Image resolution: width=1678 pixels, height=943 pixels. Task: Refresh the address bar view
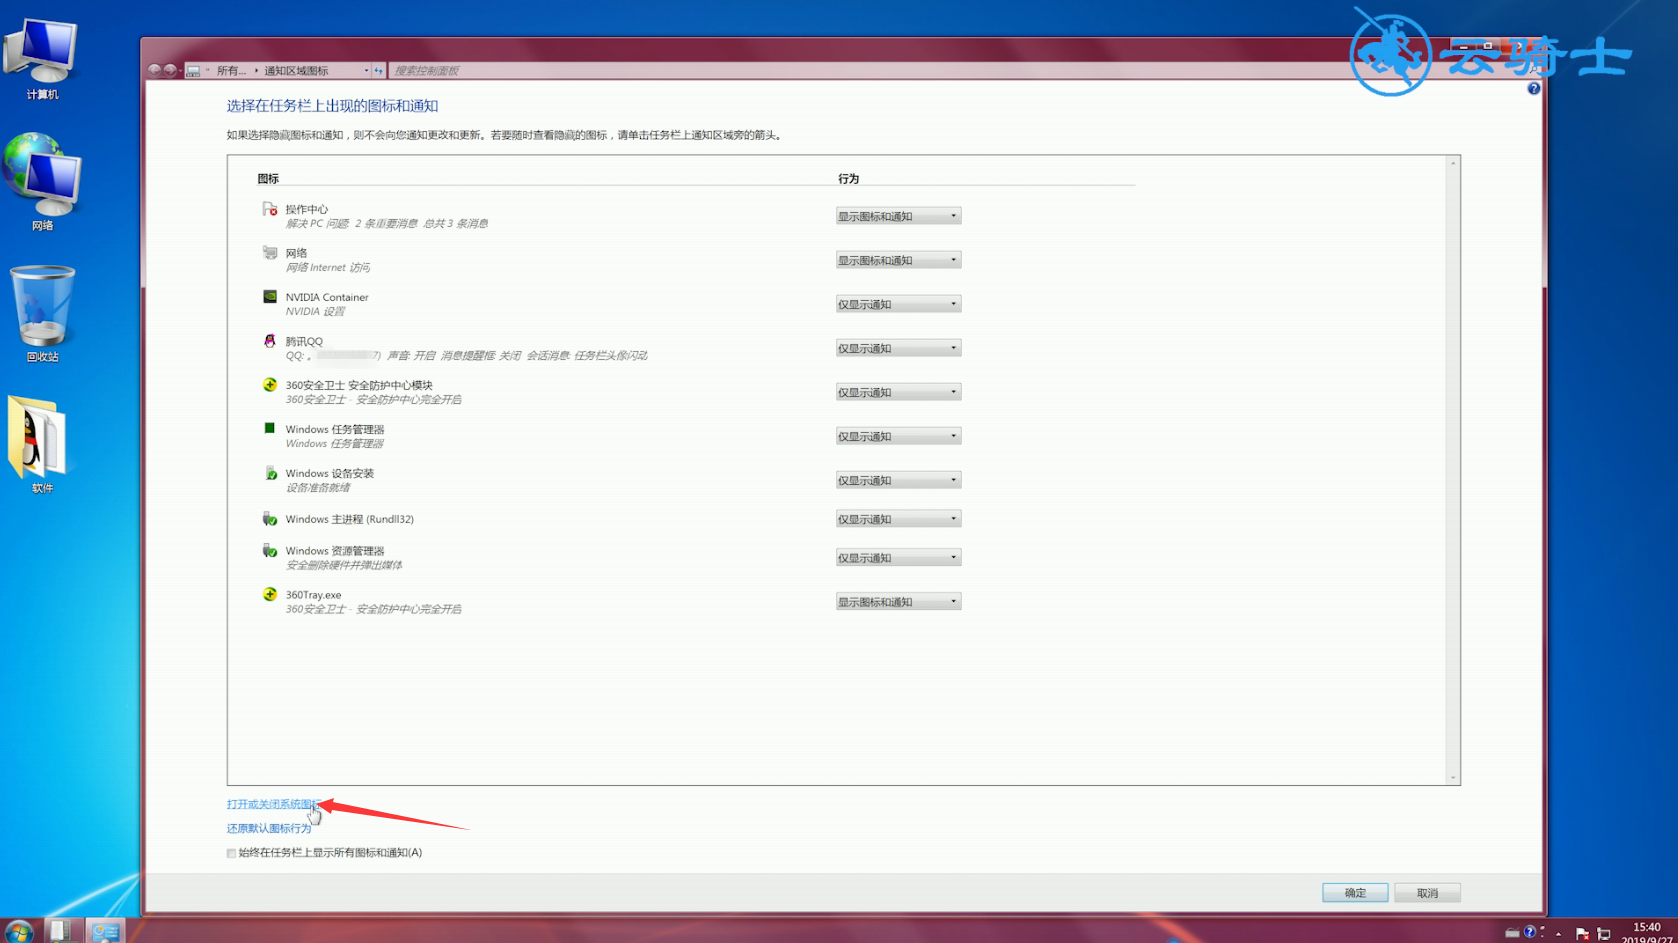tap(378, 70)
